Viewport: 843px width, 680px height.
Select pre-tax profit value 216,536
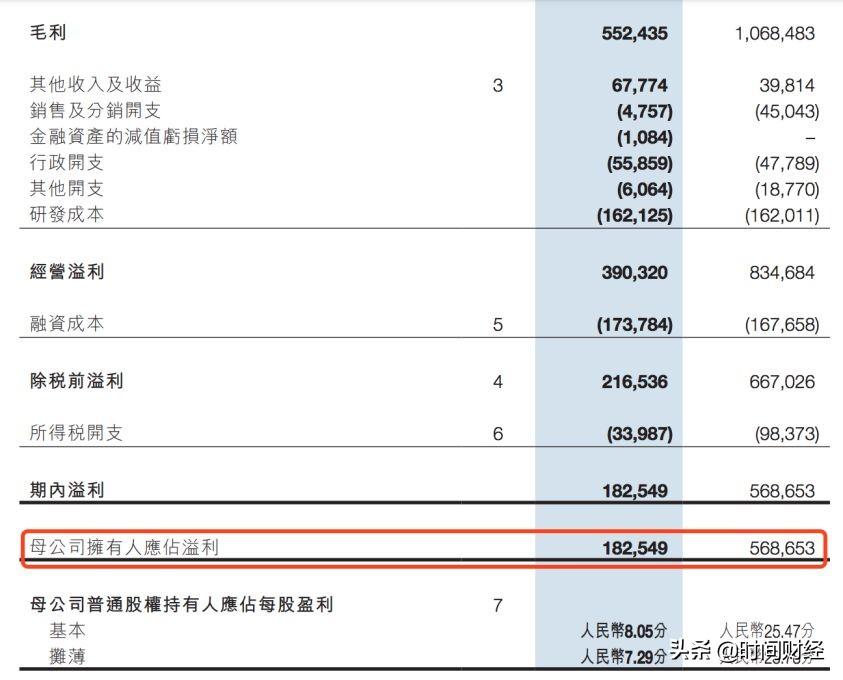click(x=634, y=382)
